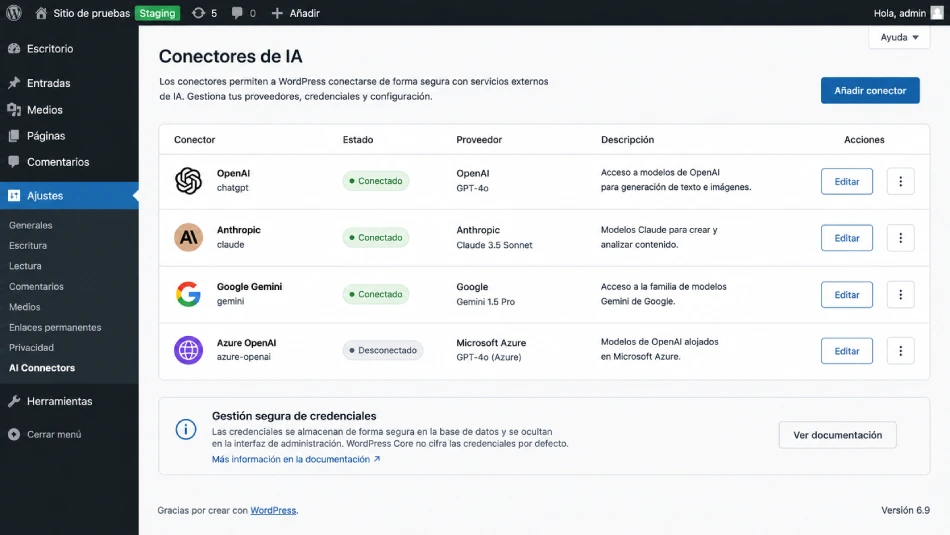Expand the Ayuda help dropdown
This screenshot has height=535, width=950.
(899, 38)
